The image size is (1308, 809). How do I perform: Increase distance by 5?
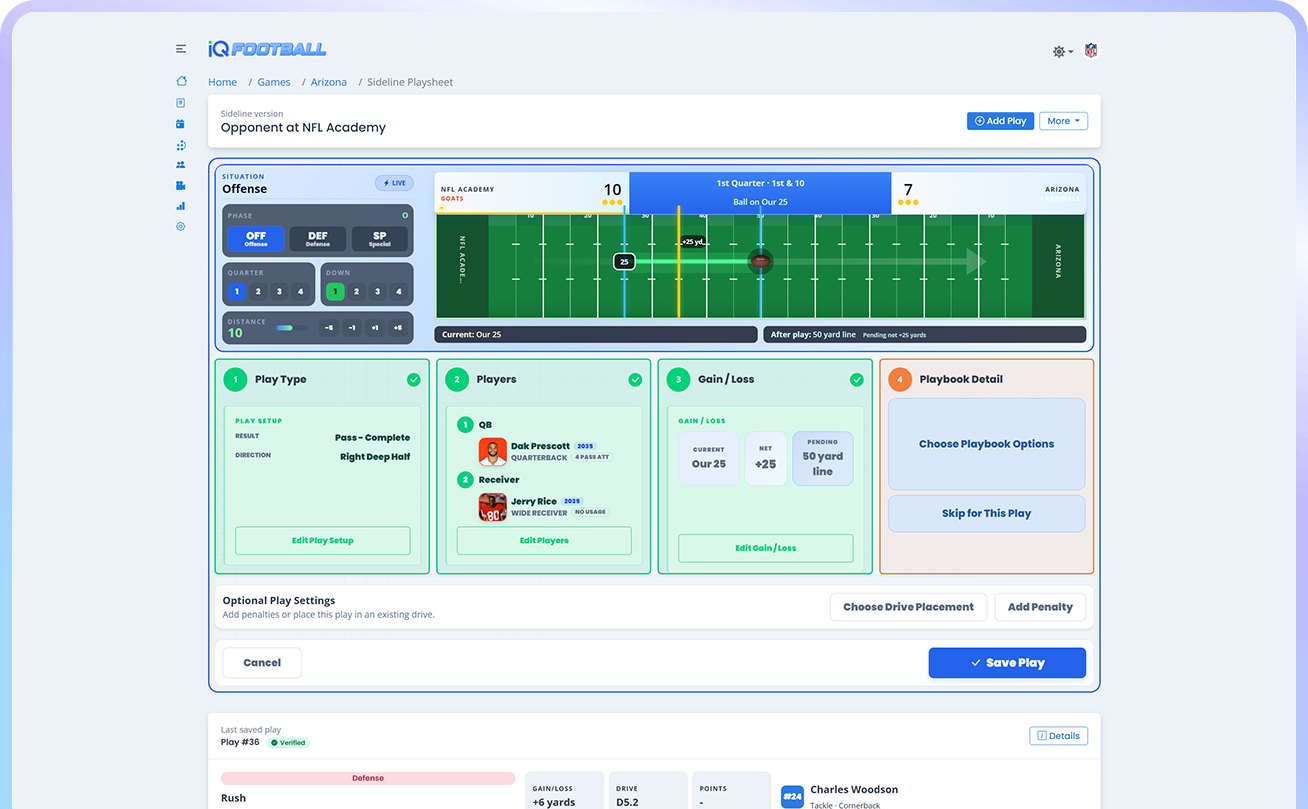pos(398,328)
